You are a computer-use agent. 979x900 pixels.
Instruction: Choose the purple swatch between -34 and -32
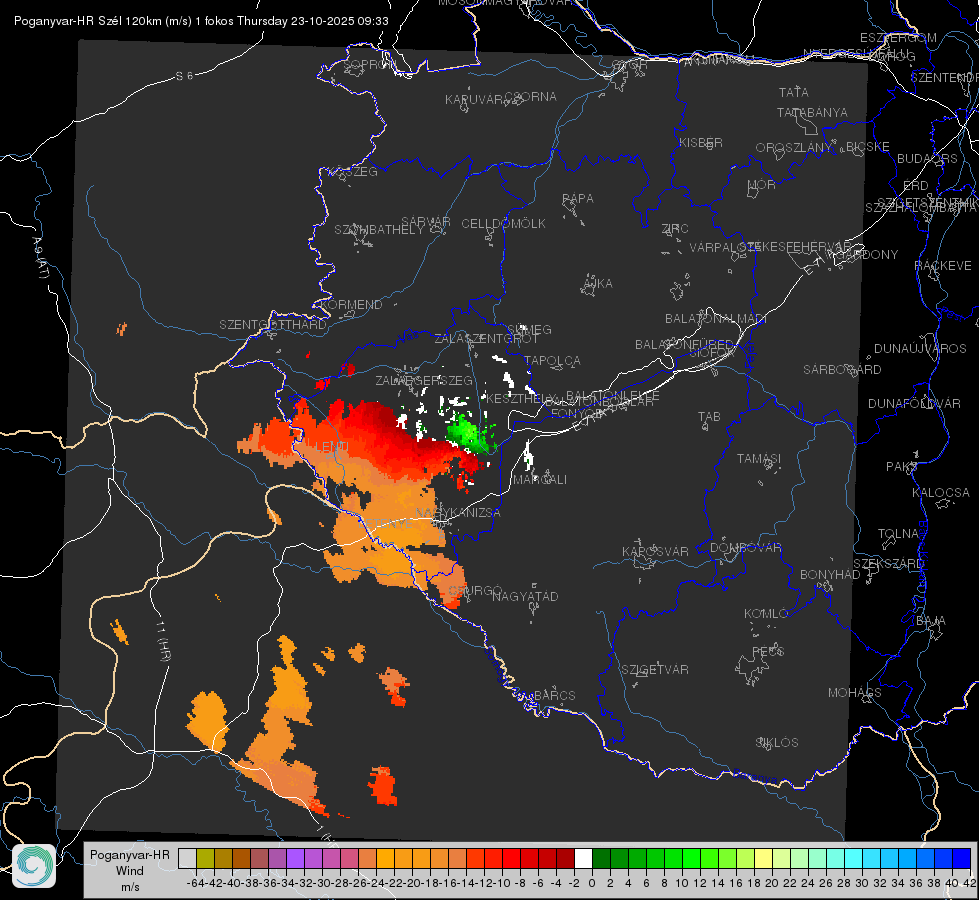coord(295,859)
